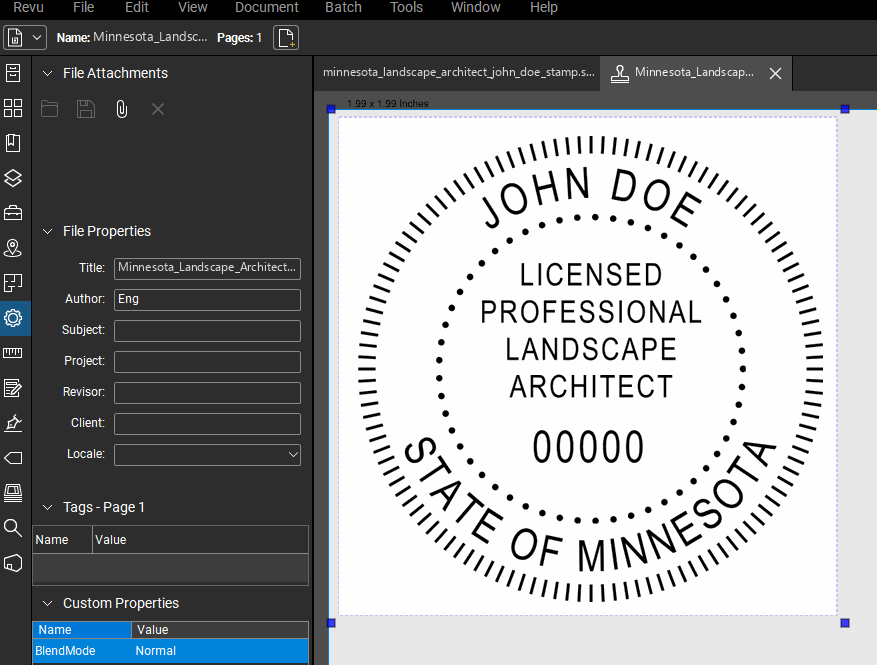Open the File Access panel icon
This screenshot has width=877, height=665.
(x=13, y=73)
